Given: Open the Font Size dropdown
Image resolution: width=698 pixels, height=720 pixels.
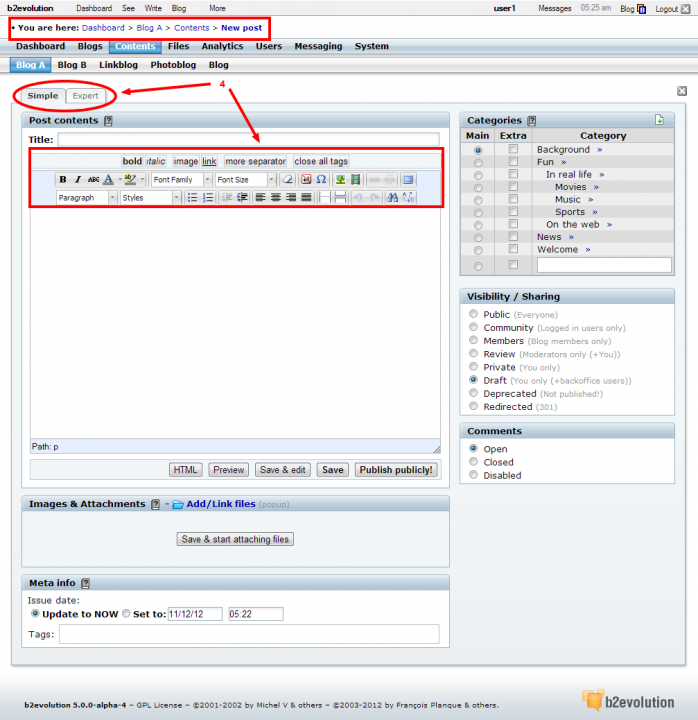Looking at the screenshot, I should [x=245, y=180].
